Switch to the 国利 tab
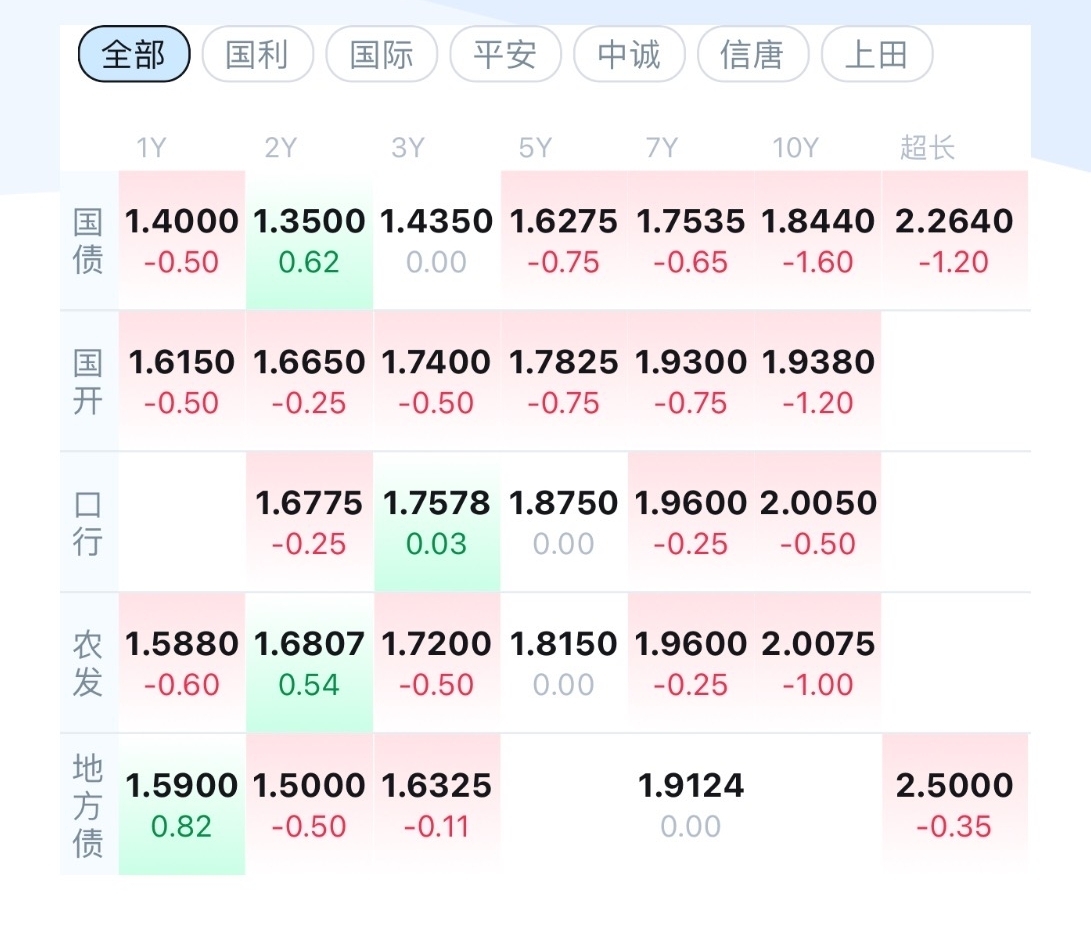1091x934 pixels. click(x=258, y=54)
